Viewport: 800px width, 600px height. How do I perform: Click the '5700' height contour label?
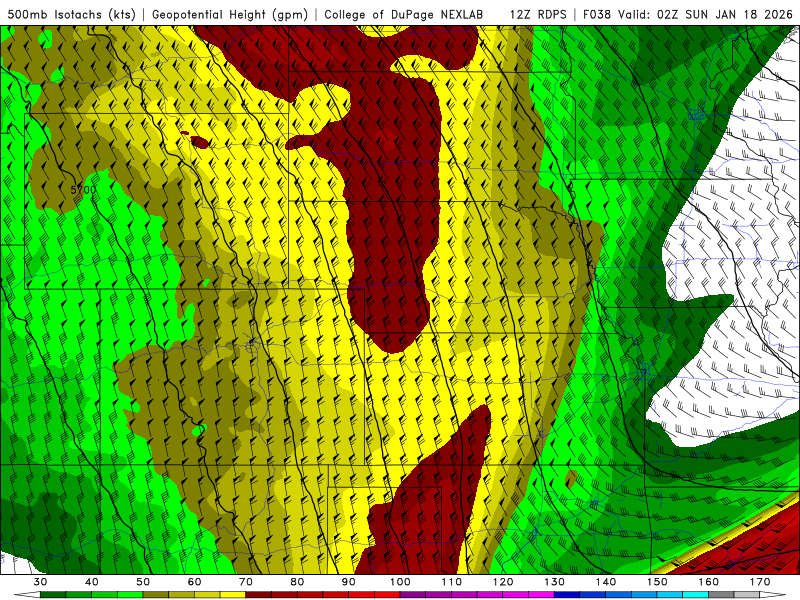click(x=83, y=190)
